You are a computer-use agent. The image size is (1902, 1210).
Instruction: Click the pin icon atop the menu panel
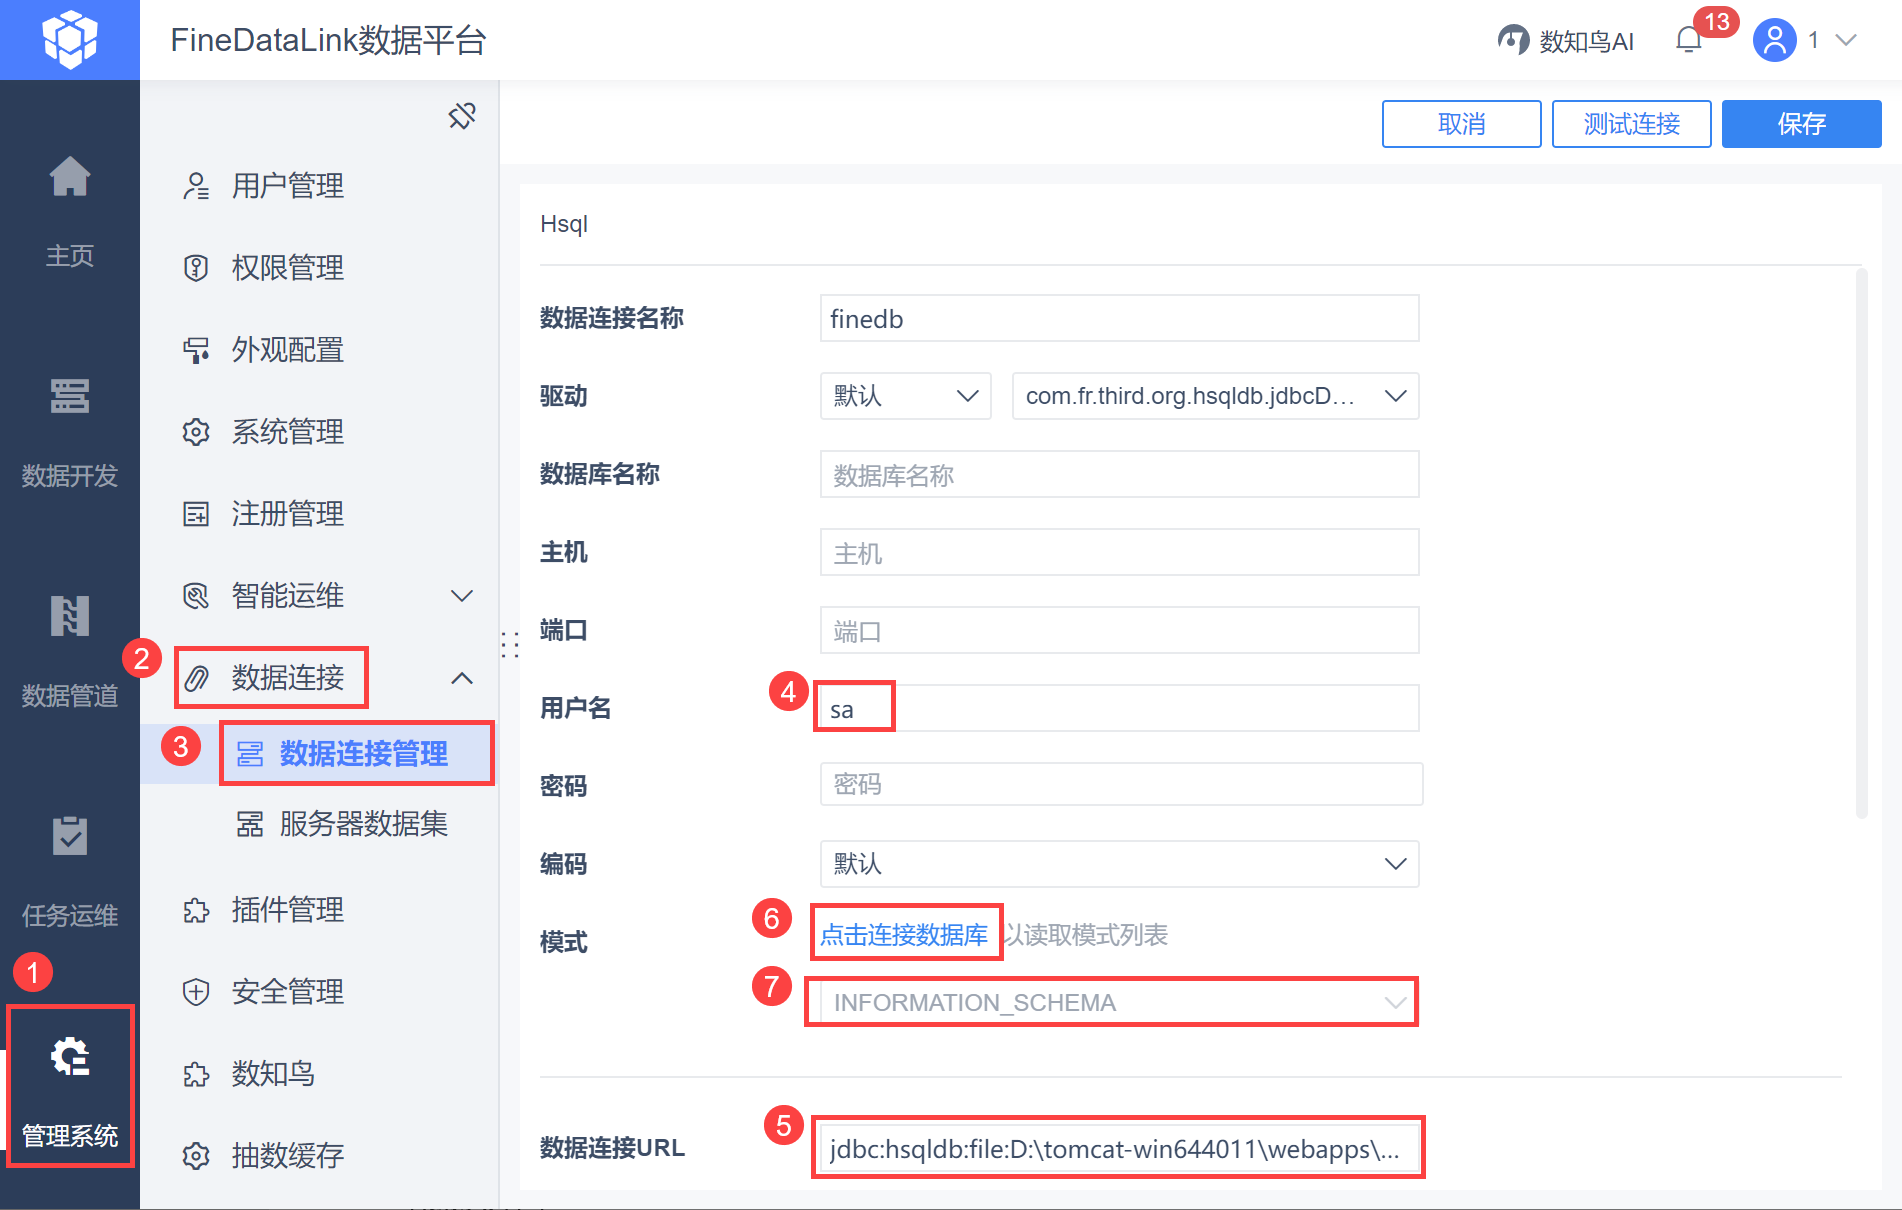point(462,116)
